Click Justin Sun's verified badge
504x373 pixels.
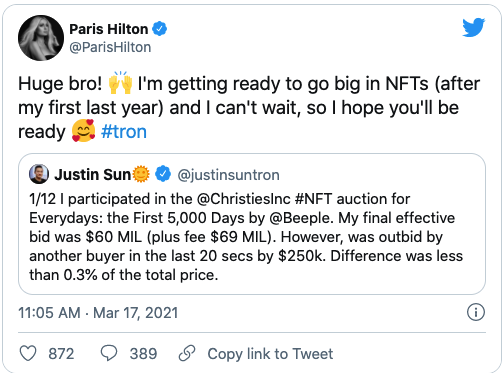click(x=163, y=174)
